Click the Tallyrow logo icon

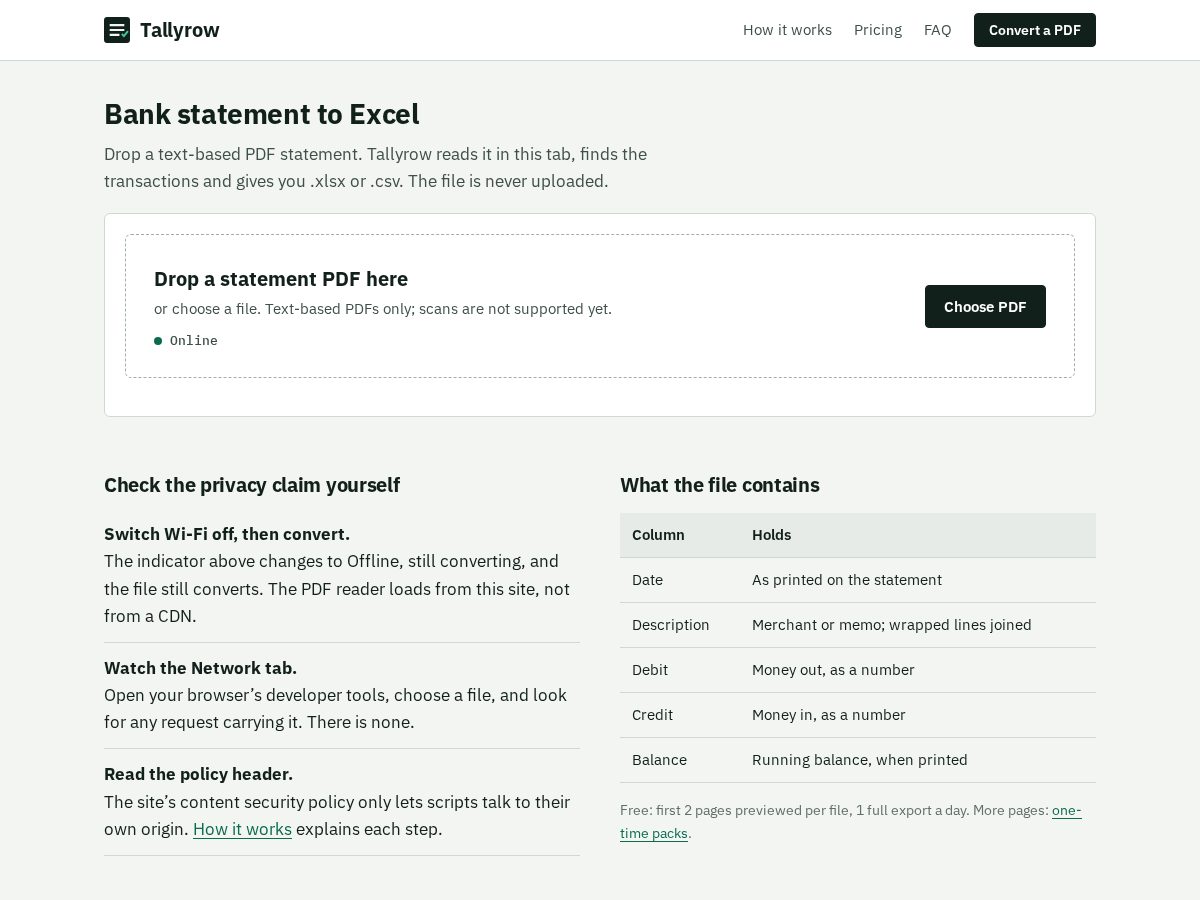click(x=117, y=30)
